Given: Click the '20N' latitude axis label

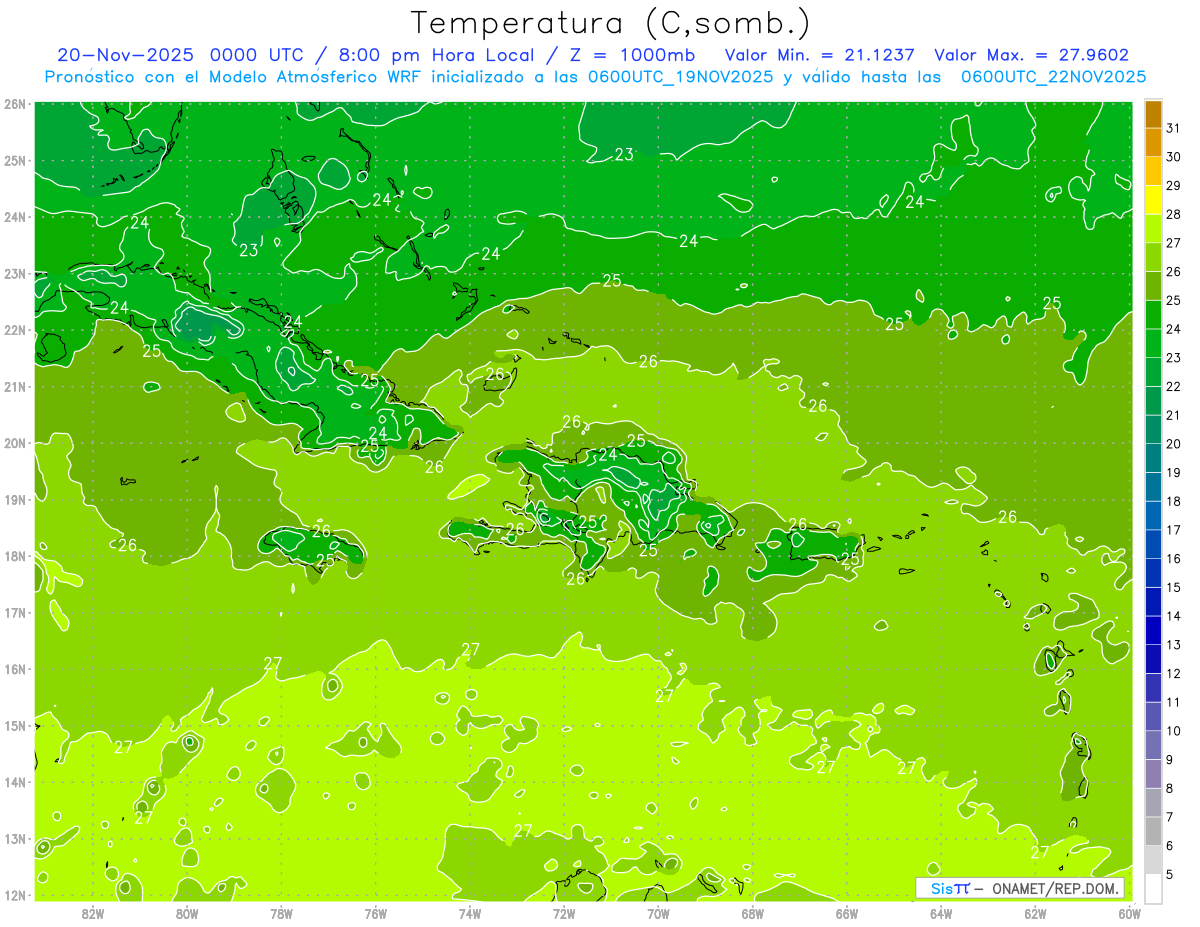Looking at the screenshot, I should point(14,442).
